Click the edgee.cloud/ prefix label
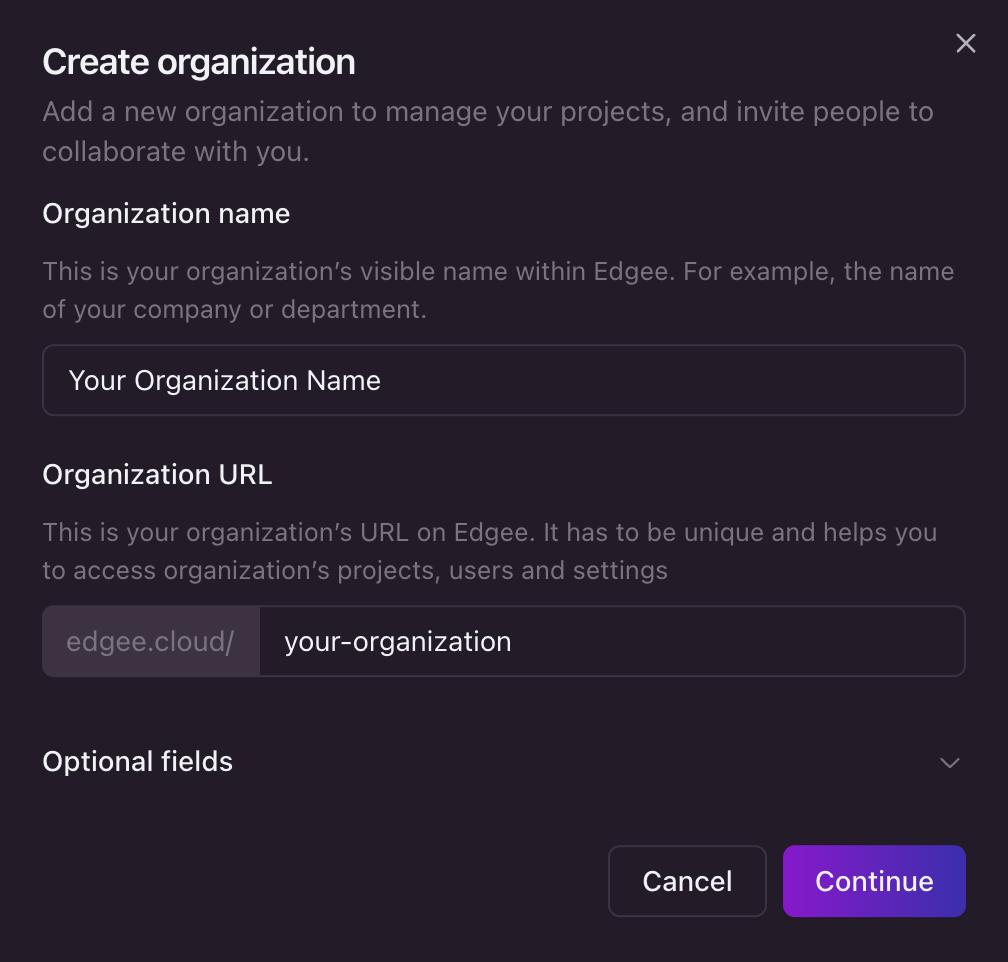Viewport: 1008px width, 962px height. pos(149,641)
